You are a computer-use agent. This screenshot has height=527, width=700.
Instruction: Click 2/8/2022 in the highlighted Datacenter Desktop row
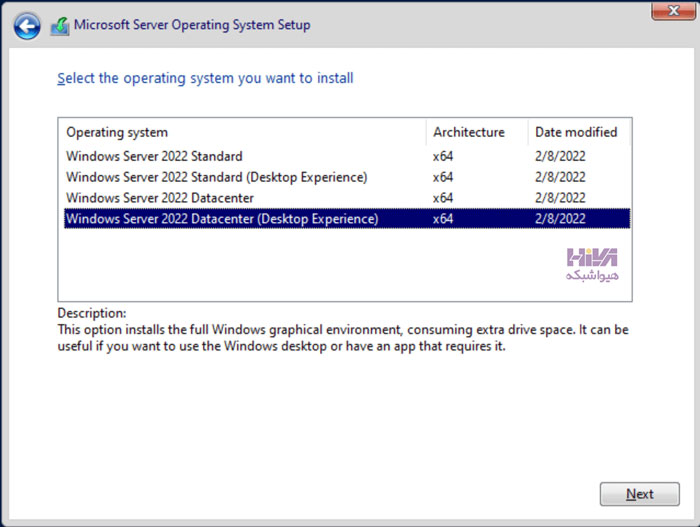click(x=560, y=219)
